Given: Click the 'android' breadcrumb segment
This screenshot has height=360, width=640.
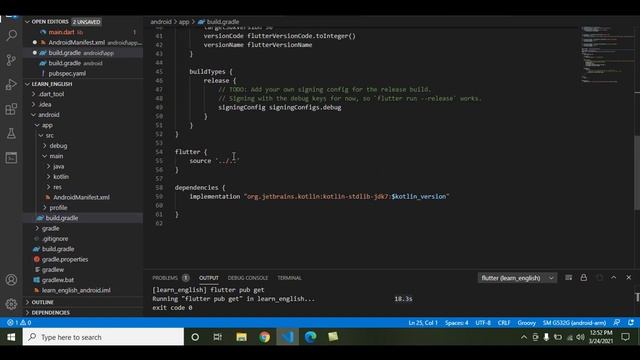Looking at the screenshot, I should [x=161, y=22].
